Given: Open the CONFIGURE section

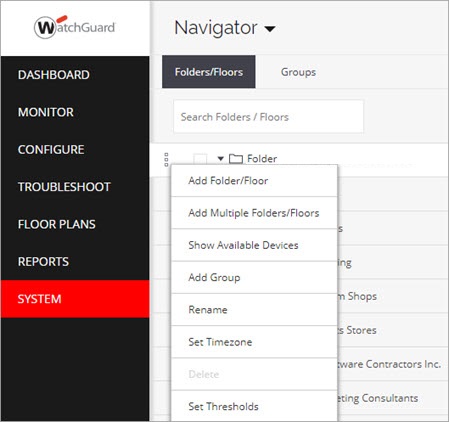Looking at the screenshot, I should (75, 149).
